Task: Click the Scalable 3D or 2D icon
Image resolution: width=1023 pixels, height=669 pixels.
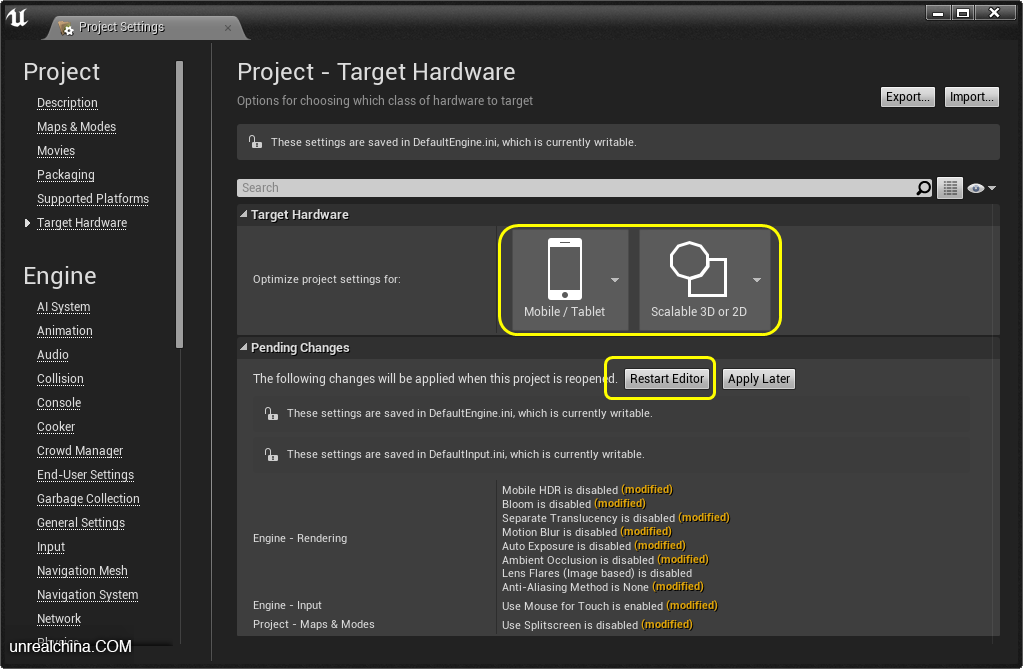Action: click(698, 269)
